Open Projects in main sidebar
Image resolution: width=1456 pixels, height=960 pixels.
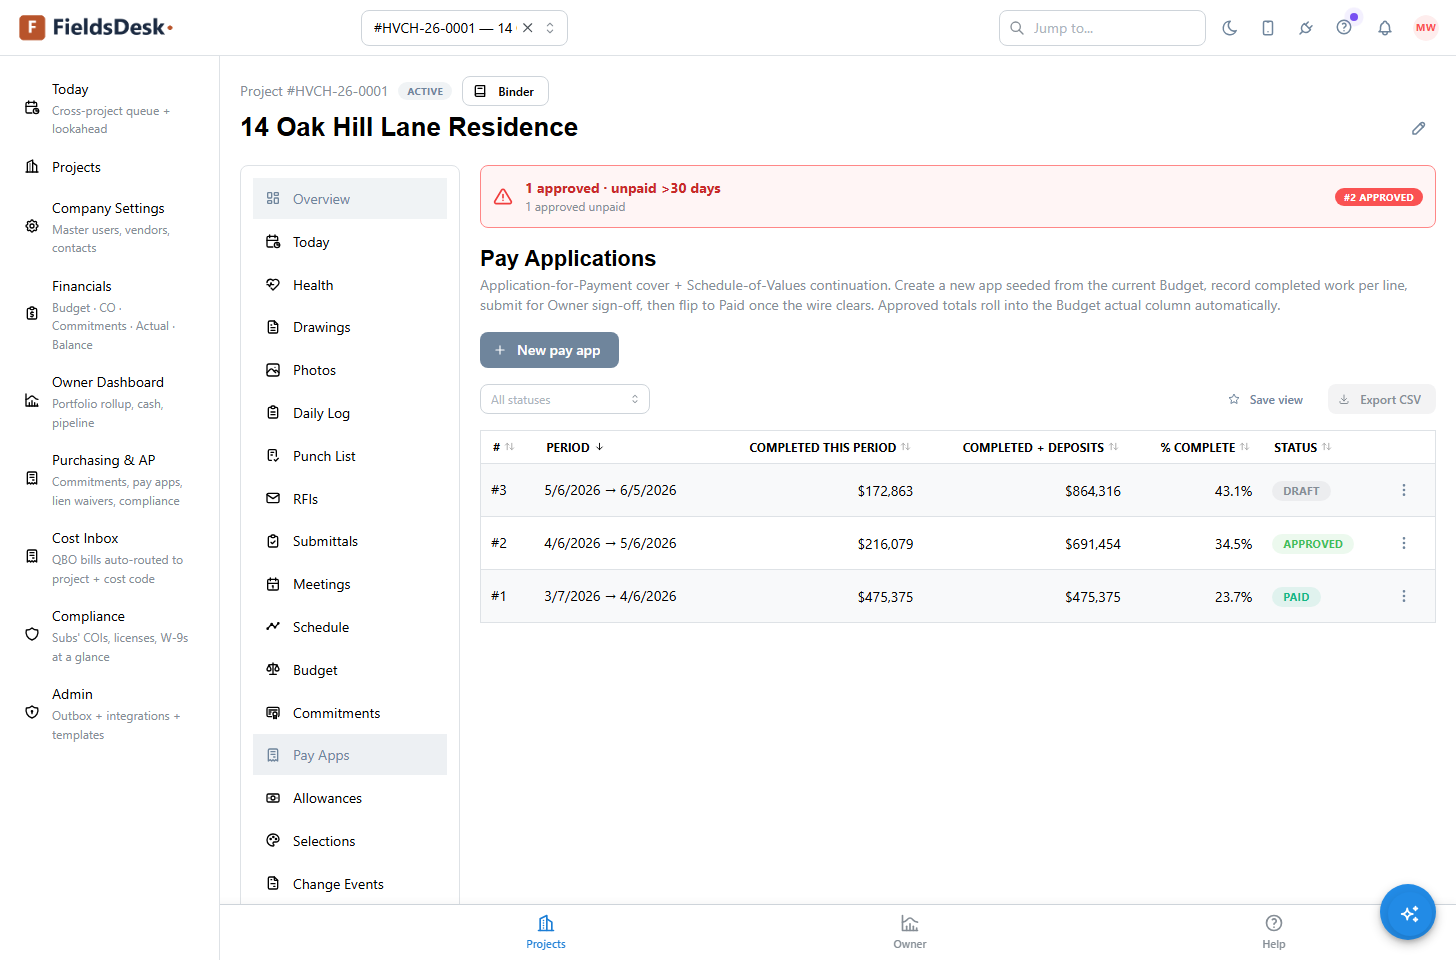pyautogui.click(x=110, y=167)
